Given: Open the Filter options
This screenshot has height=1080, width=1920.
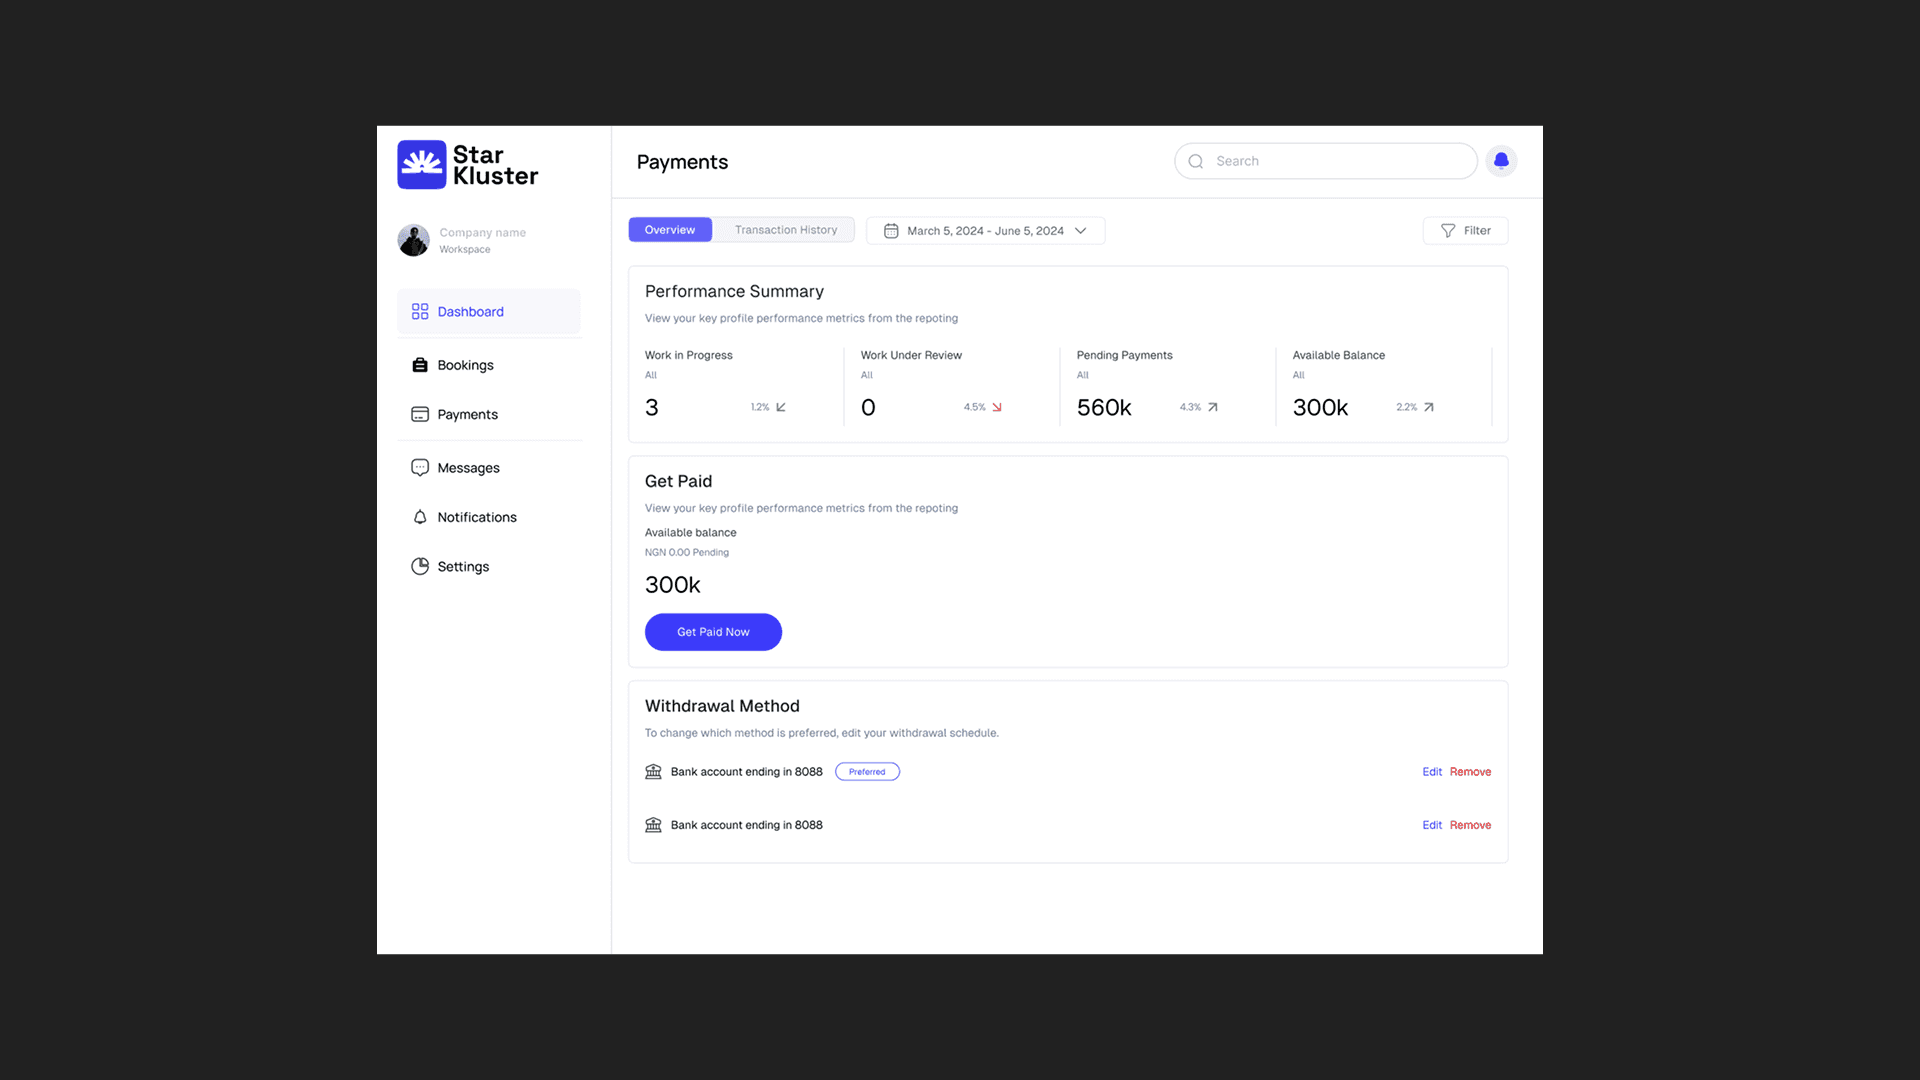Looking at the screenshot, I should 1465,231.
